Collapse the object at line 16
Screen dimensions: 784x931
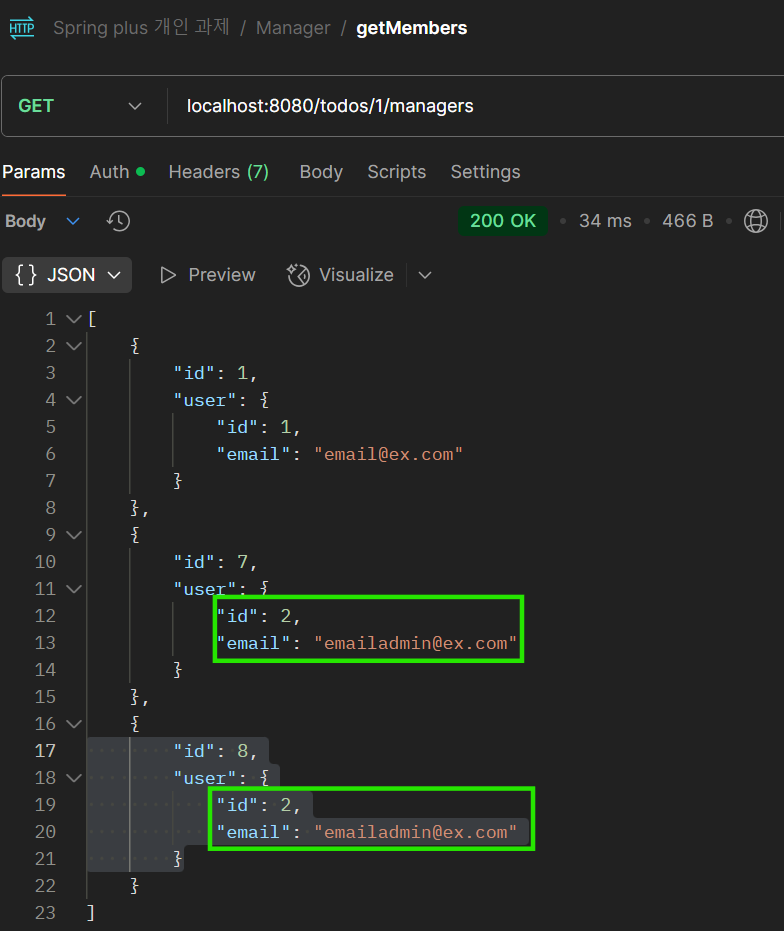click(x=74, y=723)
